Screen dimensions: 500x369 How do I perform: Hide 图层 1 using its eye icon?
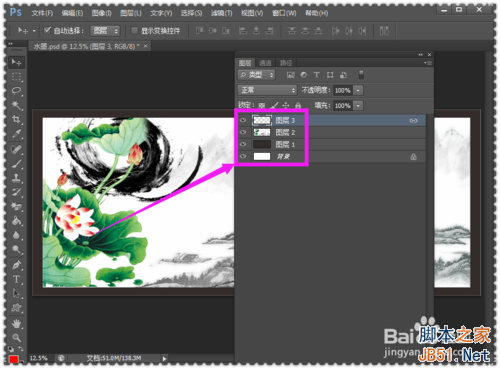tap(243, 144)
